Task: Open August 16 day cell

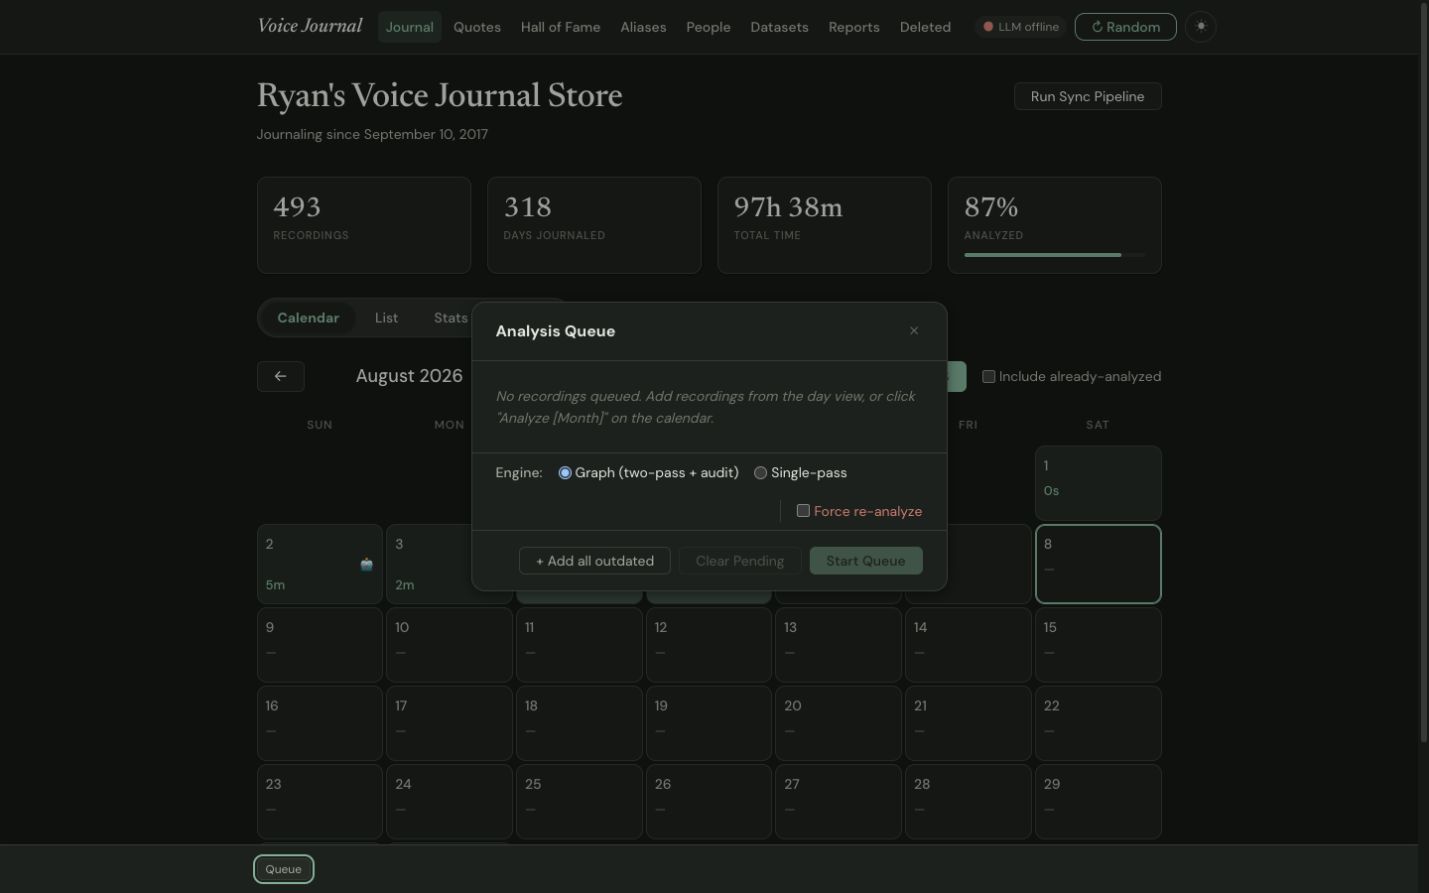Action: (x=320, y=723)
